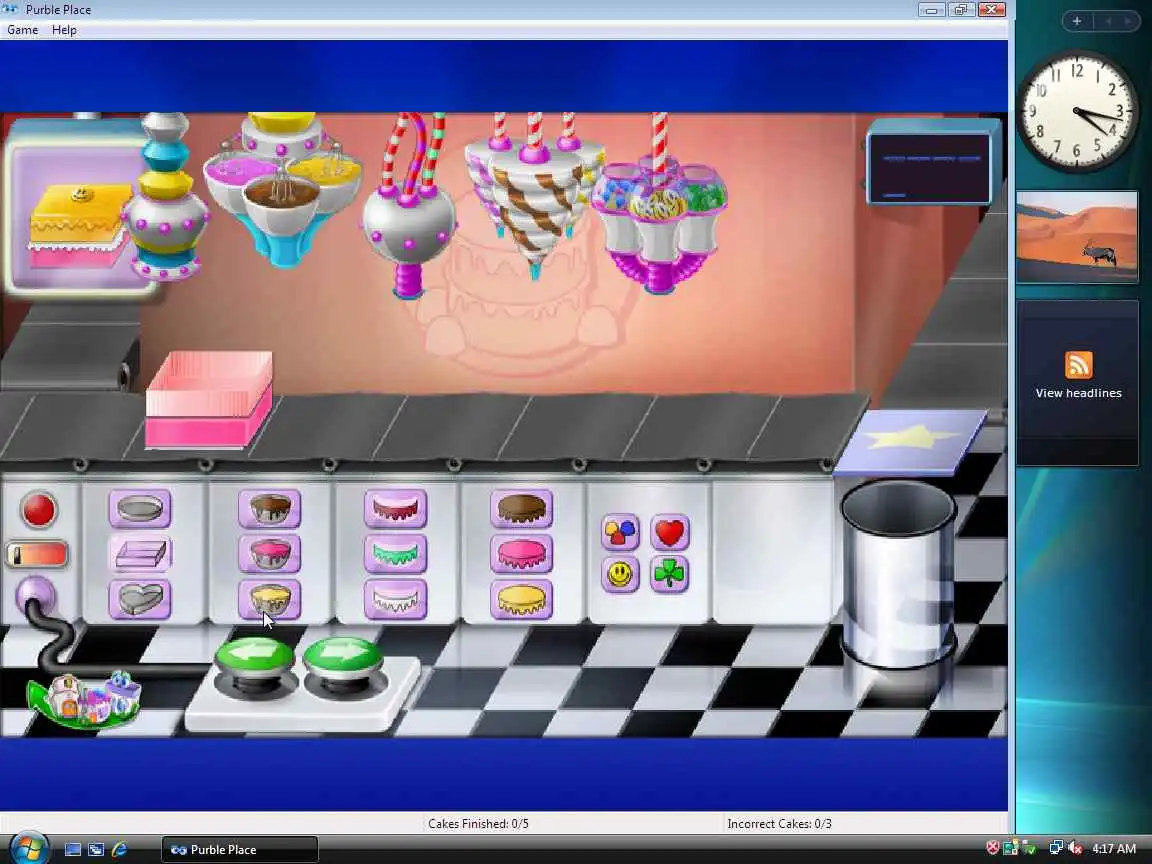Choose the chocolate batter bowl button

coord(270,508)
